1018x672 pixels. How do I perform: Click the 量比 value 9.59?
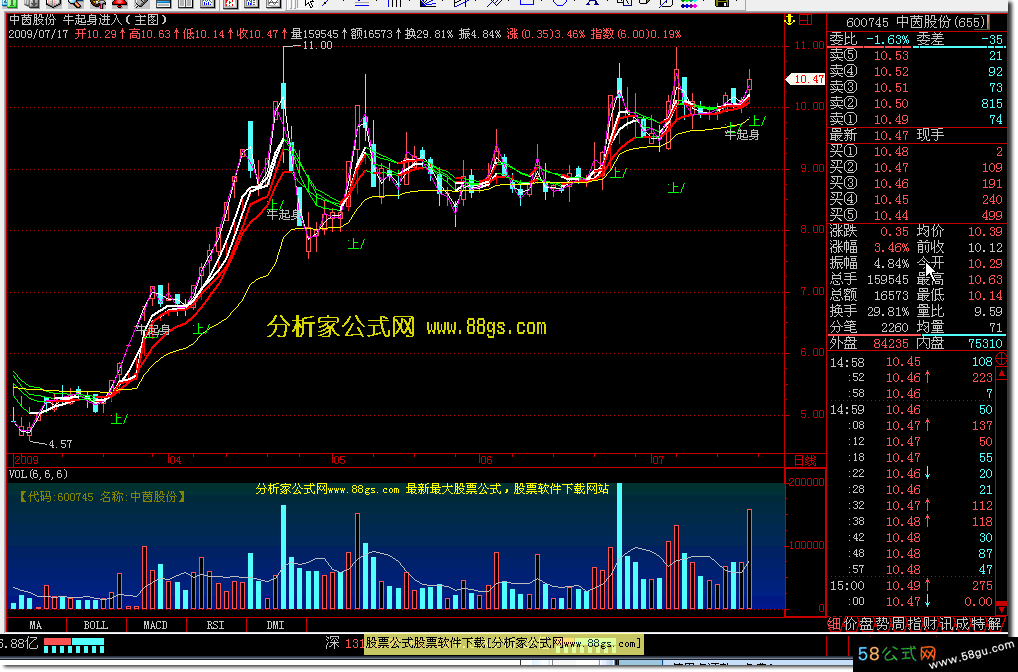point(988,312)
